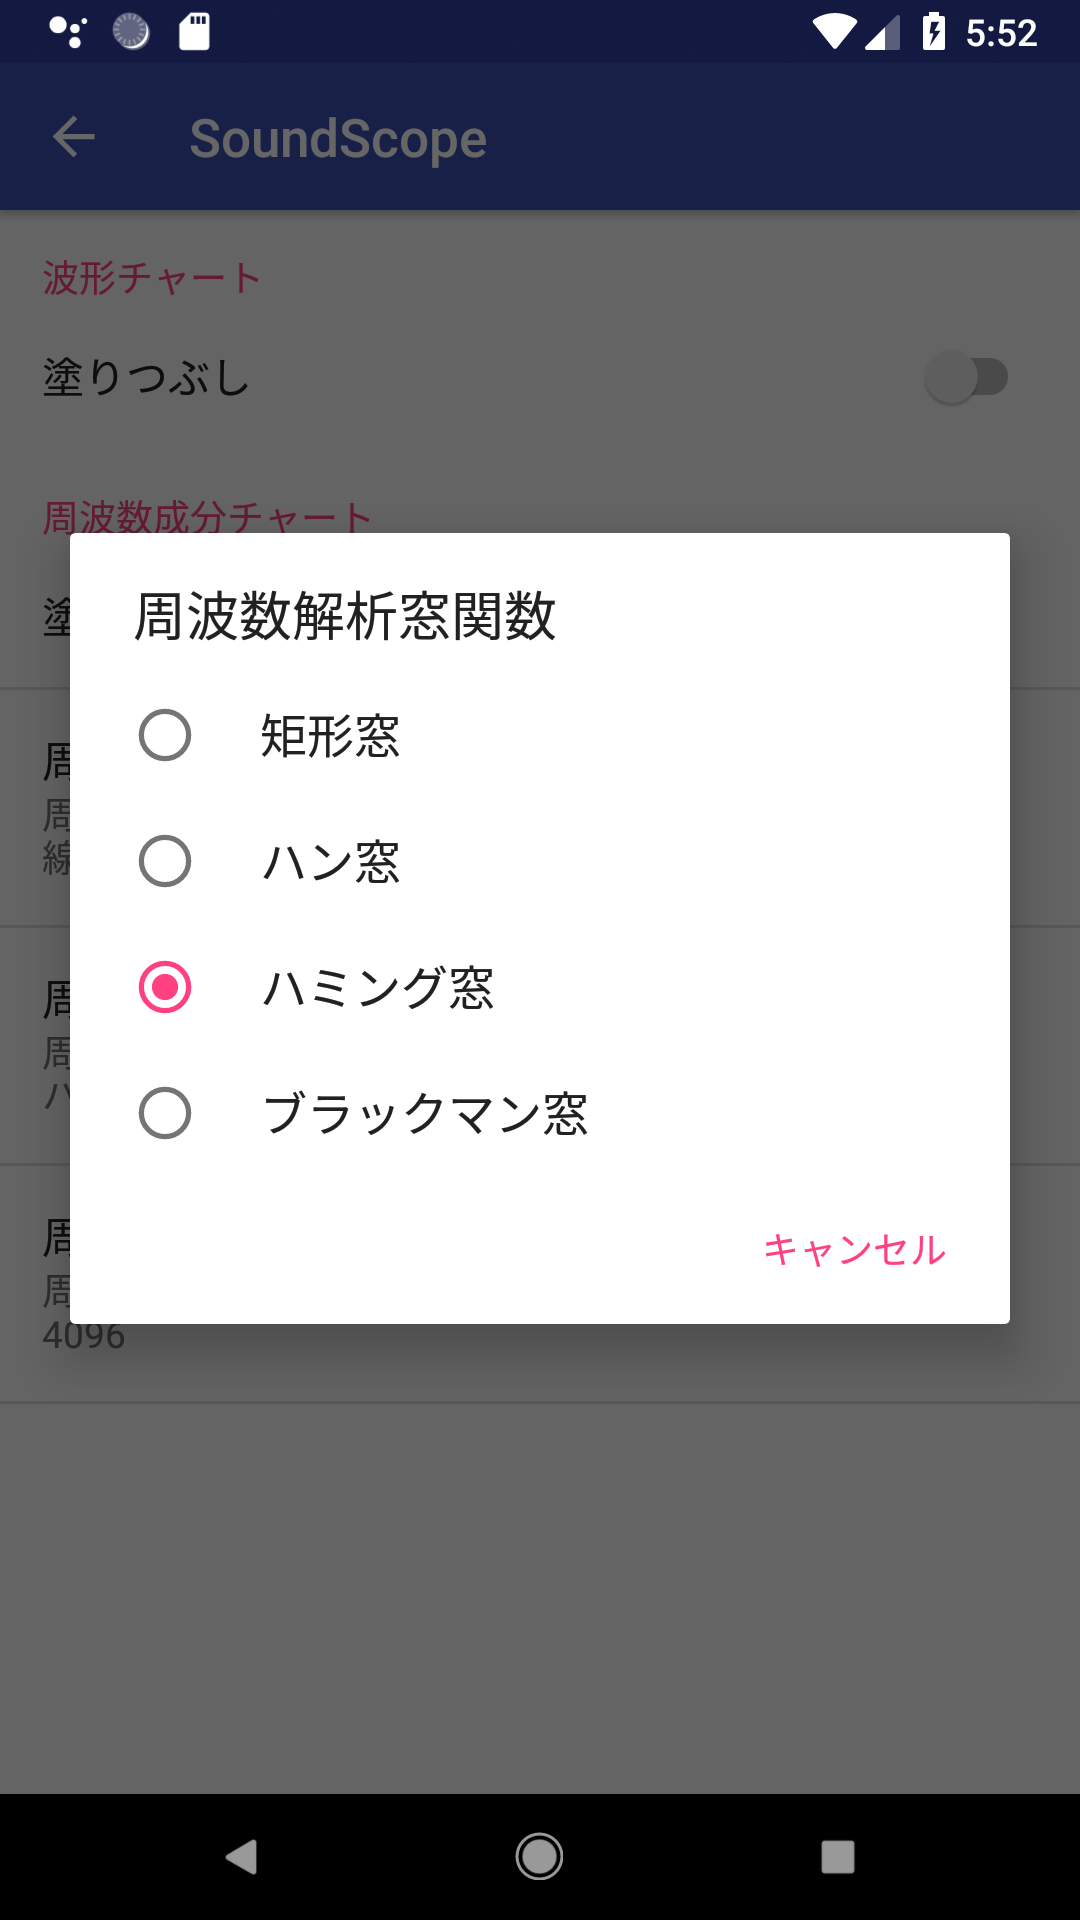Tap the circular loading notification icon
This screenshot has height=1920, width=1080.
131,32
